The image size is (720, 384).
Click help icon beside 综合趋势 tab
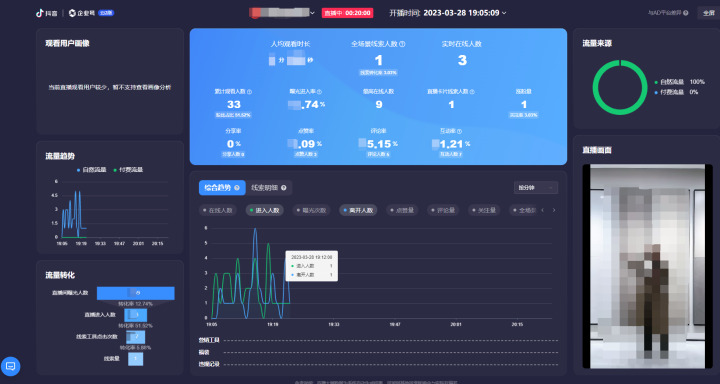pos(237,188)
